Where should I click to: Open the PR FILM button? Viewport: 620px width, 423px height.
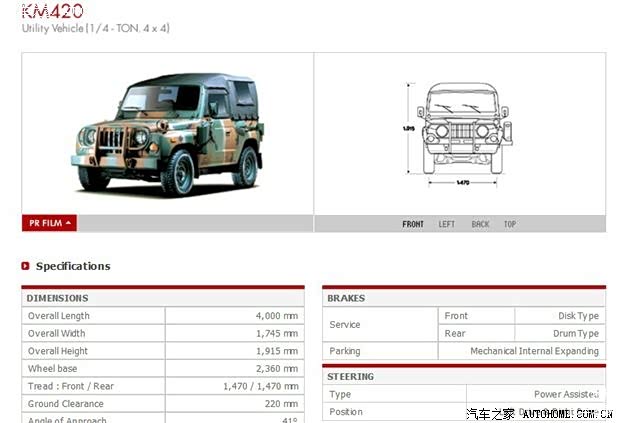tap(49, 223)
